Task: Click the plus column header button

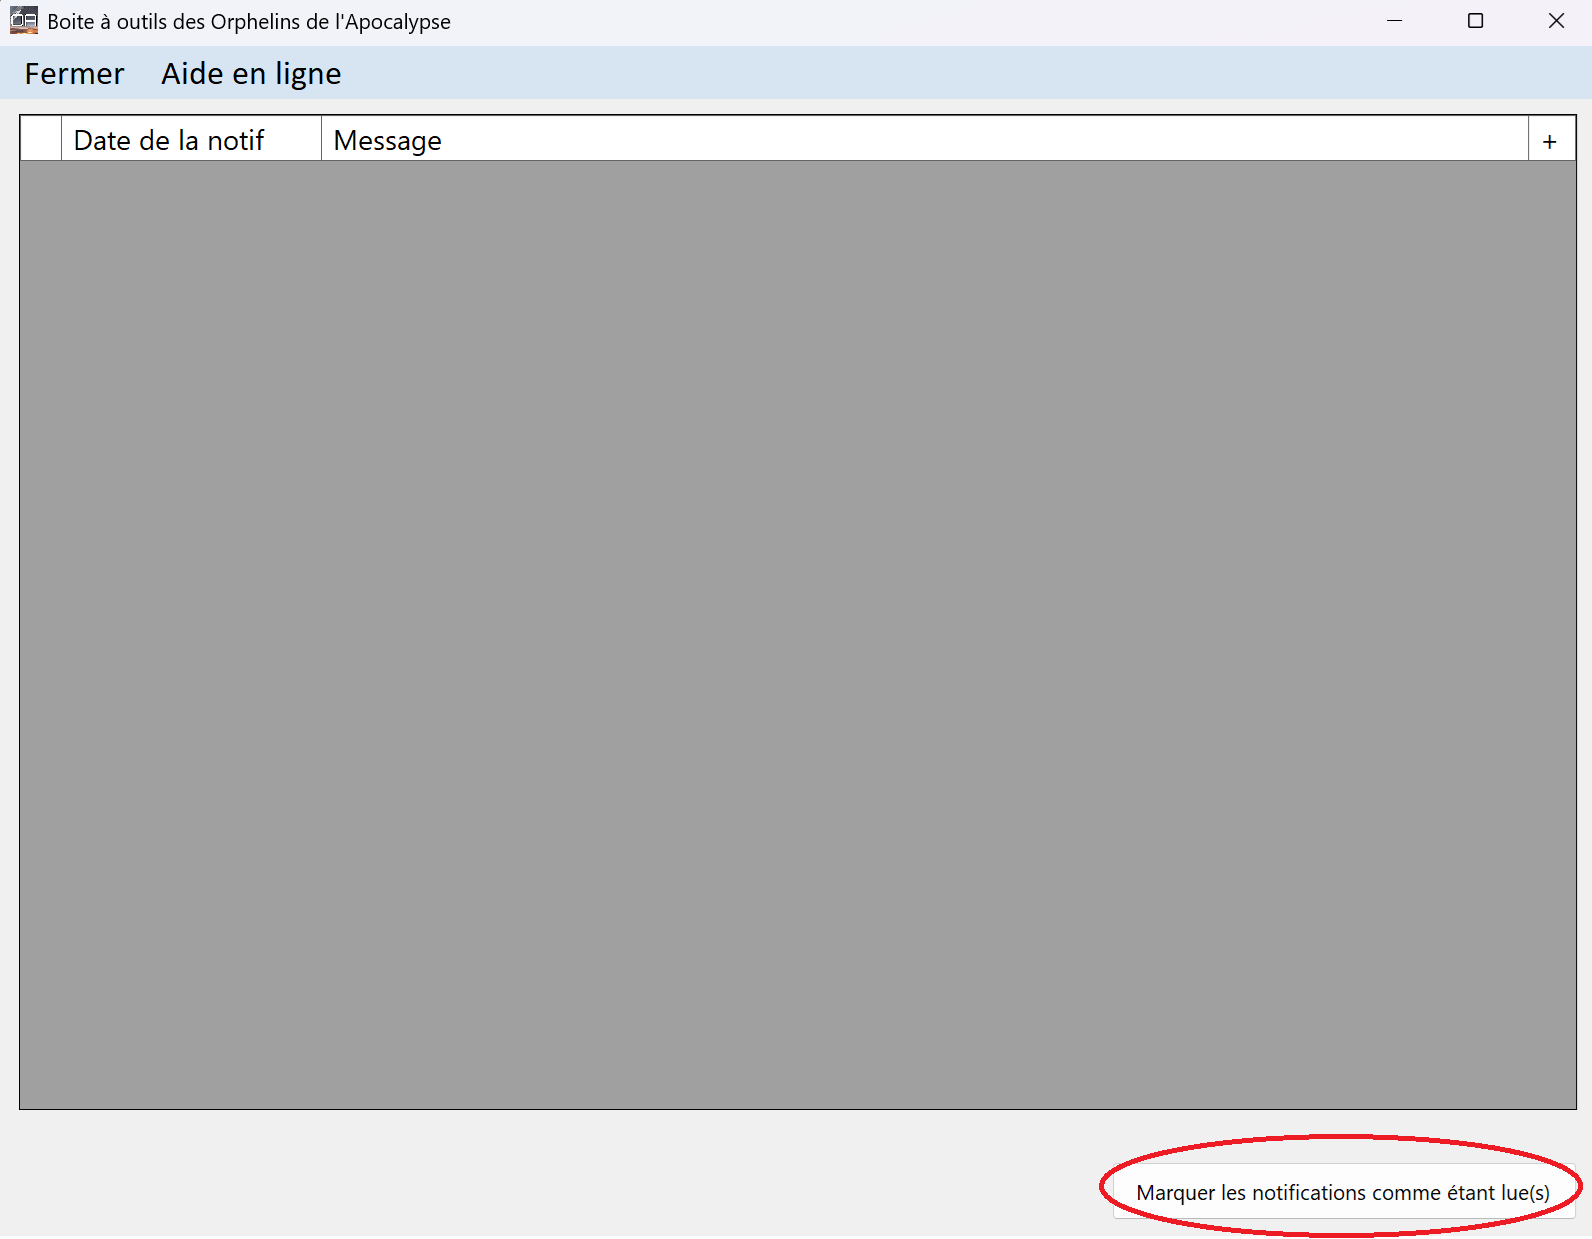Action: click(x=1551, y=140)
